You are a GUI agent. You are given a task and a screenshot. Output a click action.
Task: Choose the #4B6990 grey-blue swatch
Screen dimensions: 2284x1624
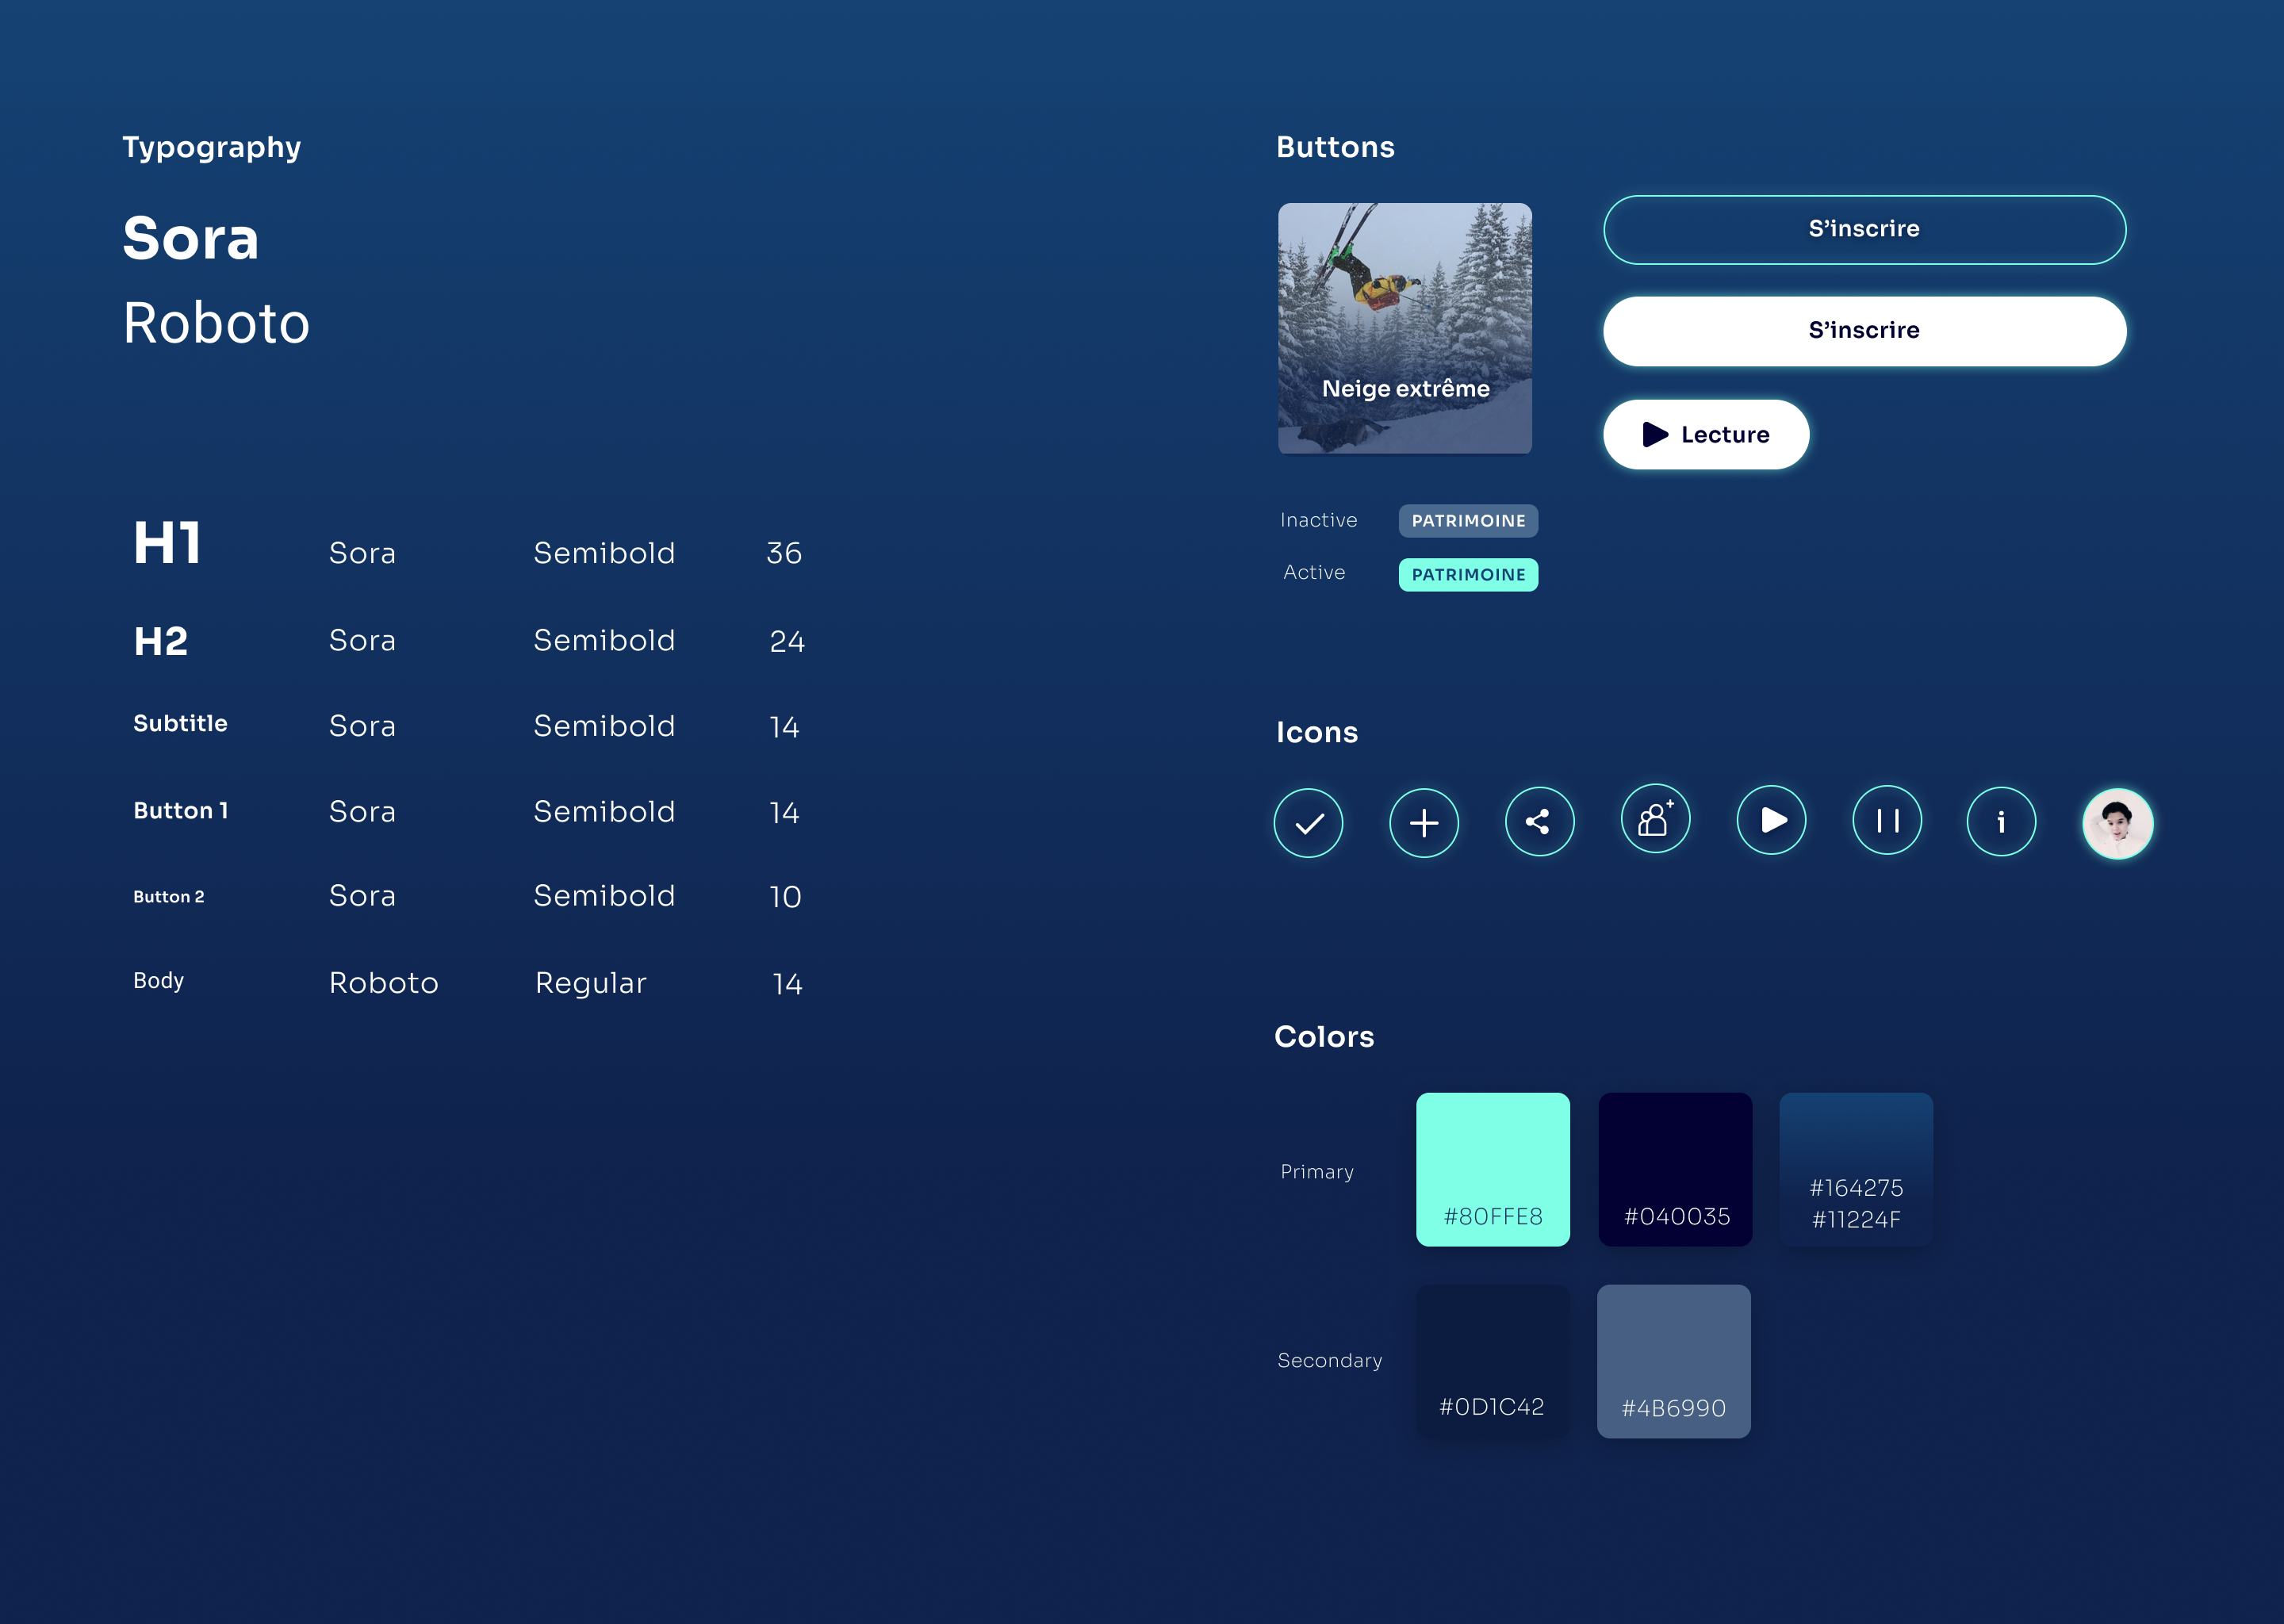click(x=1674, y=1361)
